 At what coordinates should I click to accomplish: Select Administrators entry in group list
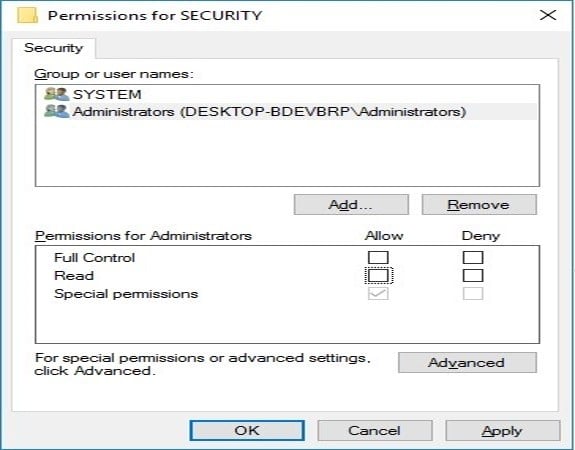click(290, 111)
